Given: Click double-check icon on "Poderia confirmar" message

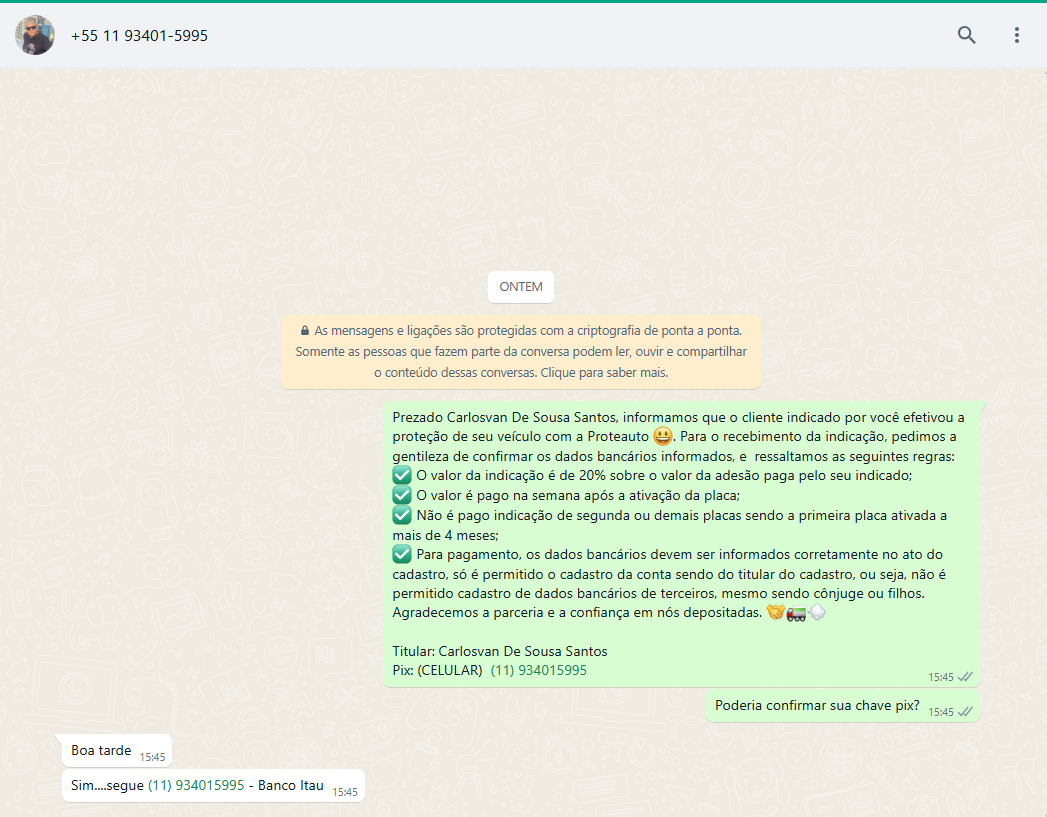Looking at the screenshot, I should (x=965, y=712).
